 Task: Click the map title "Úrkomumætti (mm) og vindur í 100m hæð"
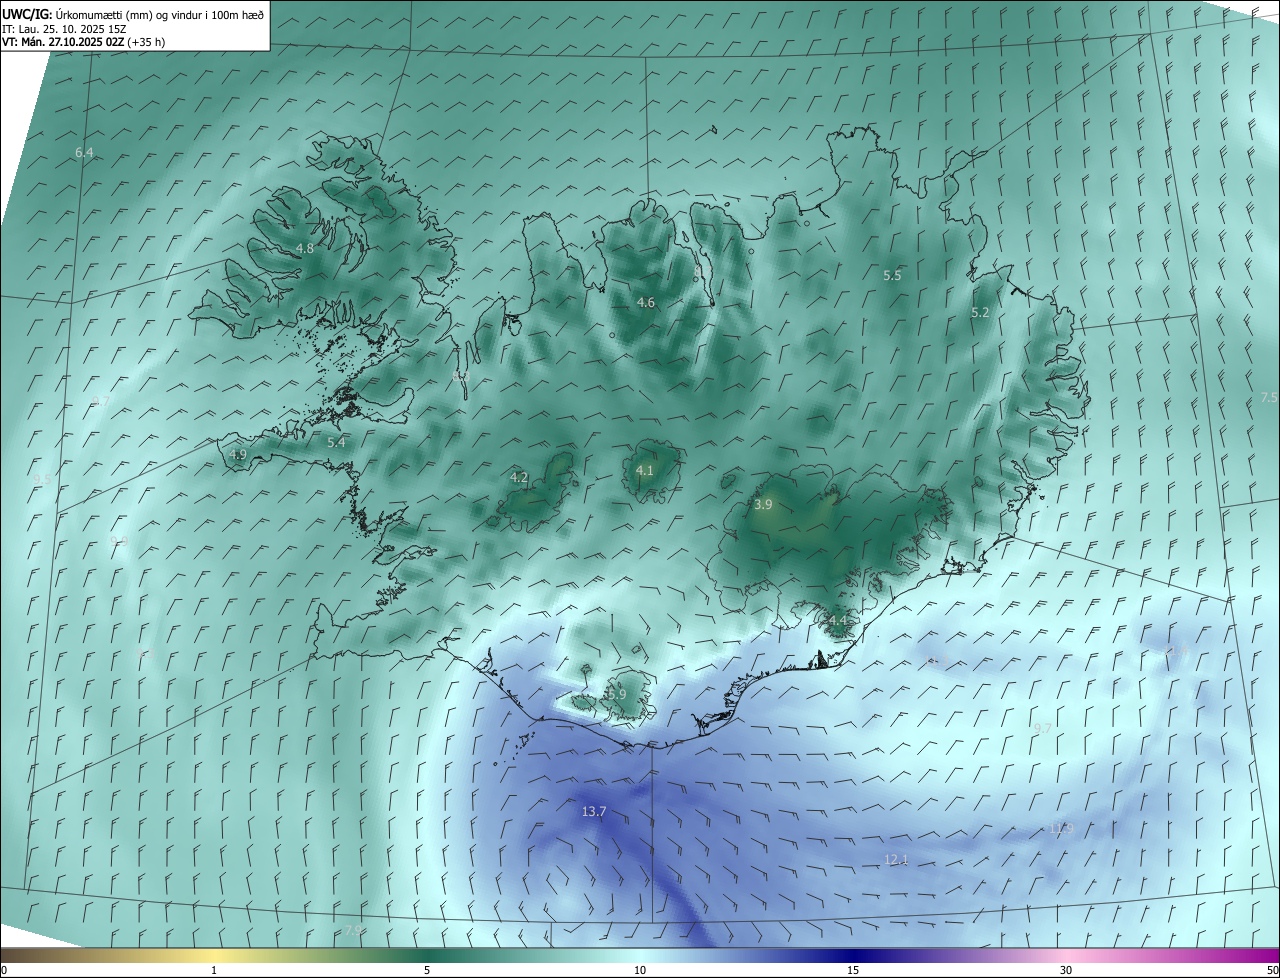click(x=158, y=14)
